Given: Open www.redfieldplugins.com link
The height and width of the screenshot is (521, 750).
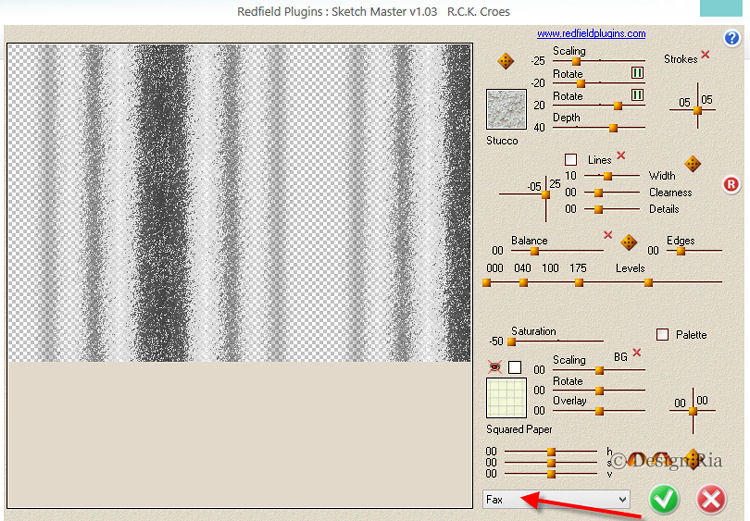Looking at the screenshot, I should [591, 33].
